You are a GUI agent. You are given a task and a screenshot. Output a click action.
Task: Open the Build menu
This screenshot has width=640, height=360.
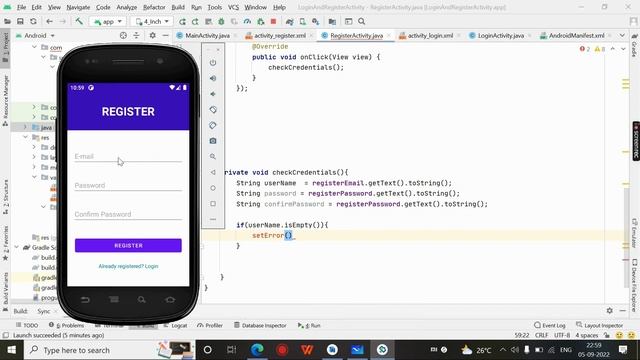pyautogui.click(x=178, y=7)
